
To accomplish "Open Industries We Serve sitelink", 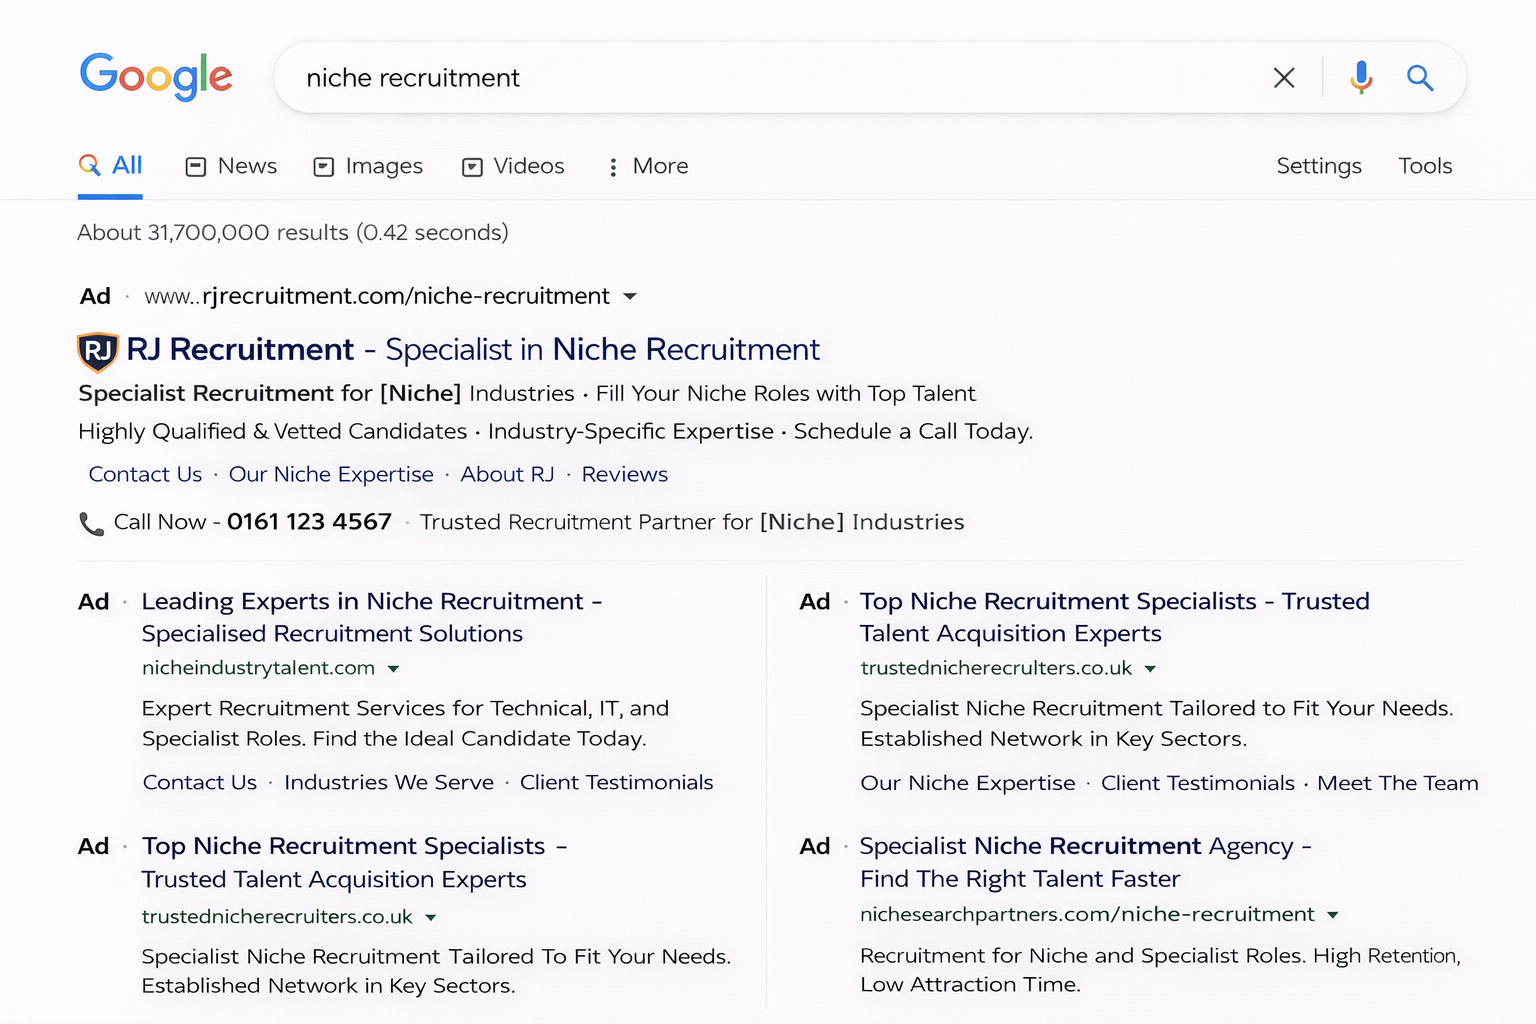I will [388, 783].
